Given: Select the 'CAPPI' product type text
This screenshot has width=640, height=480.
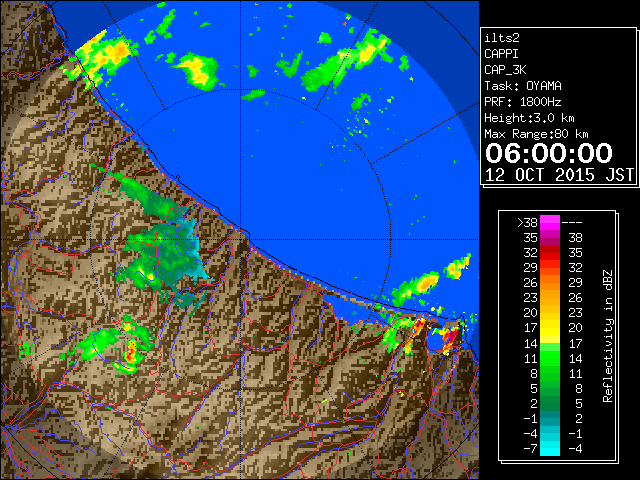Looking at the screenshot, I should (501, 54).
